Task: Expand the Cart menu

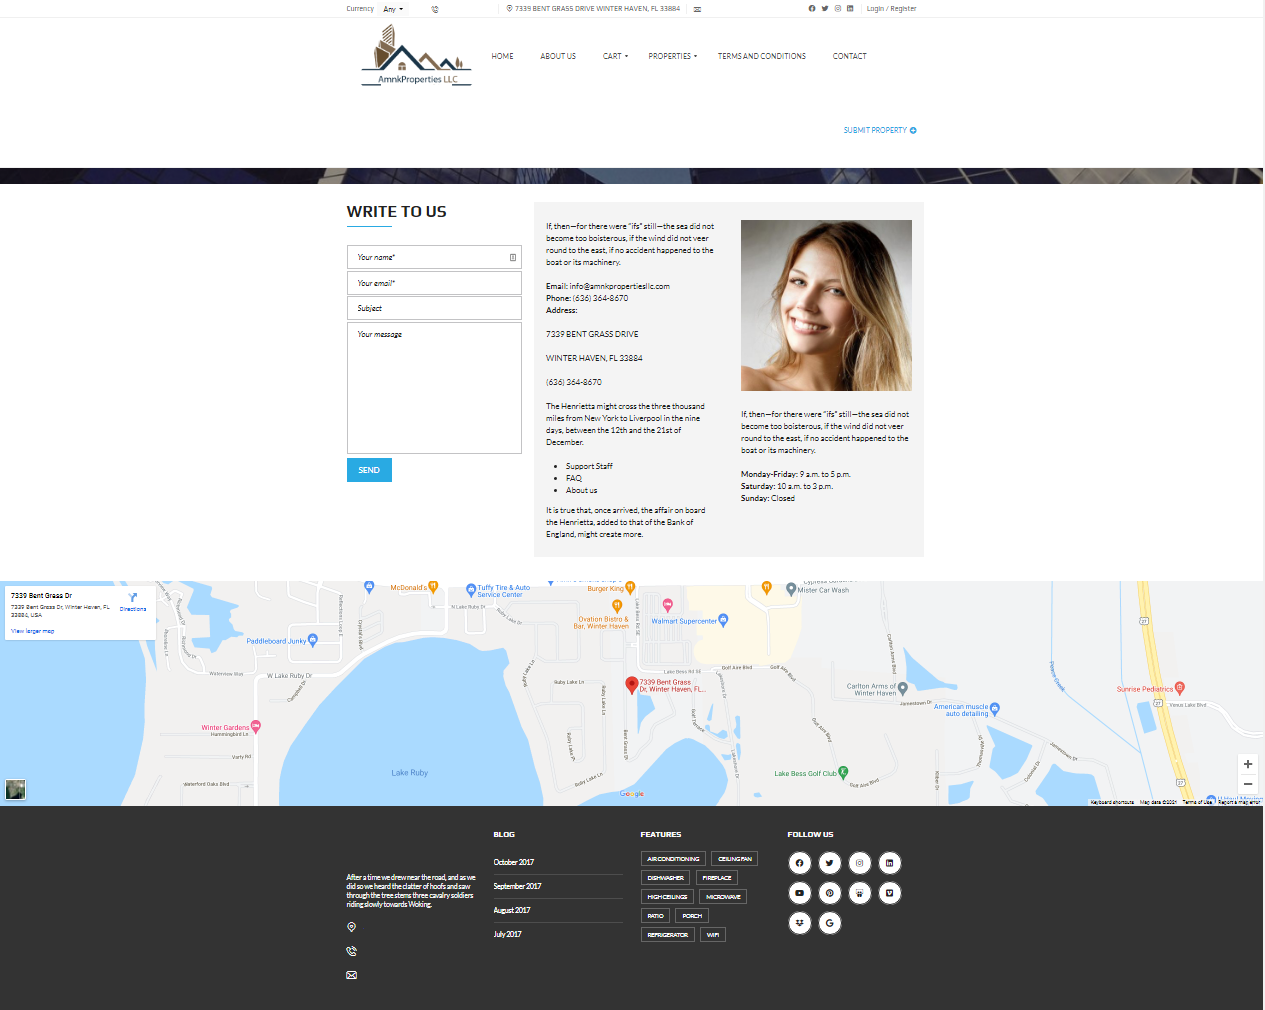Action: tap(615, 56)
